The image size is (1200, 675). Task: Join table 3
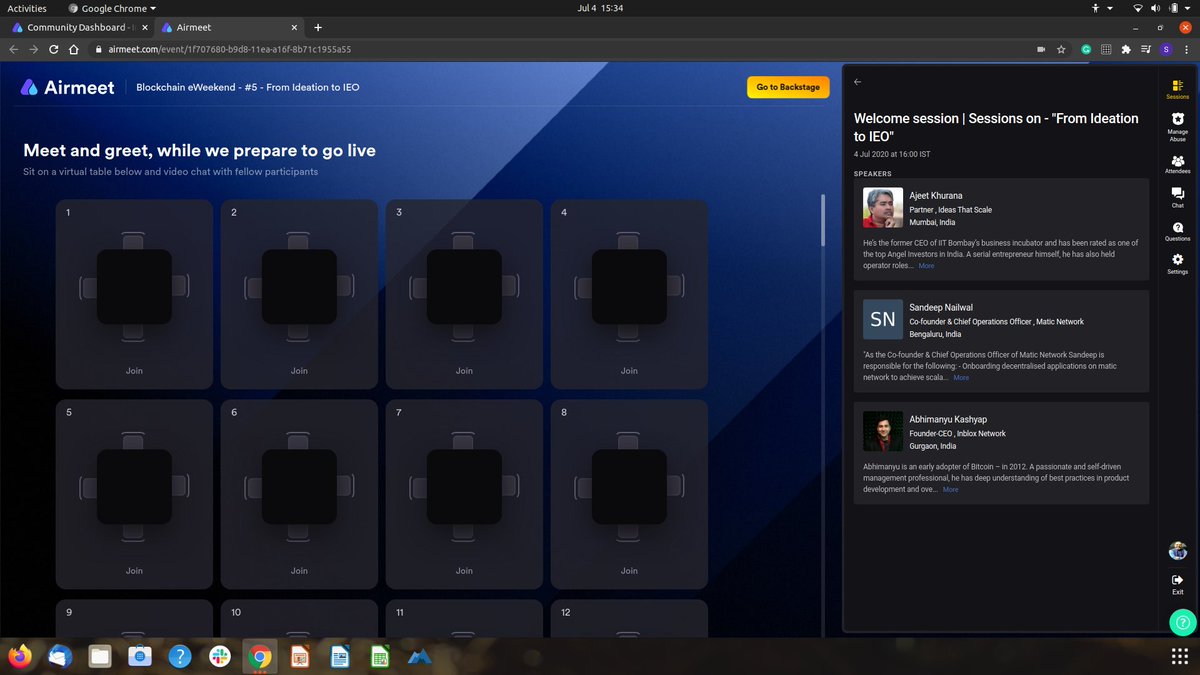click(x=464, y=370)
